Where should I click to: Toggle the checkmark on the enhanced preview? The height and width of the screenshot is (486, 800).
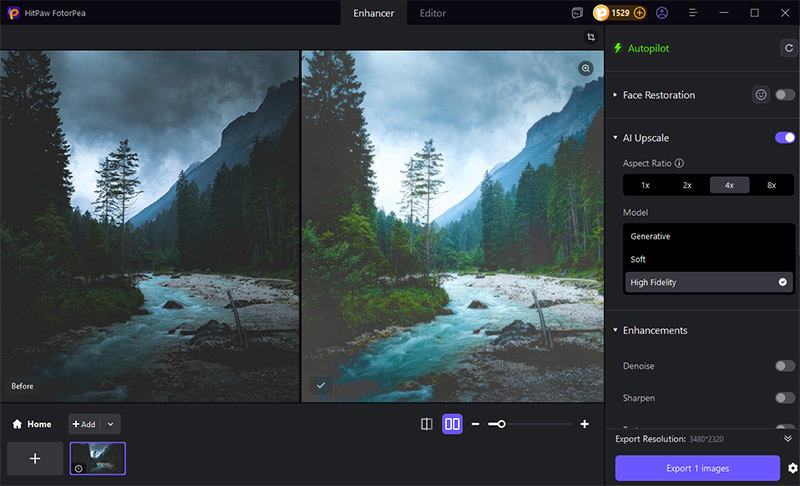[x=321, y=386]
